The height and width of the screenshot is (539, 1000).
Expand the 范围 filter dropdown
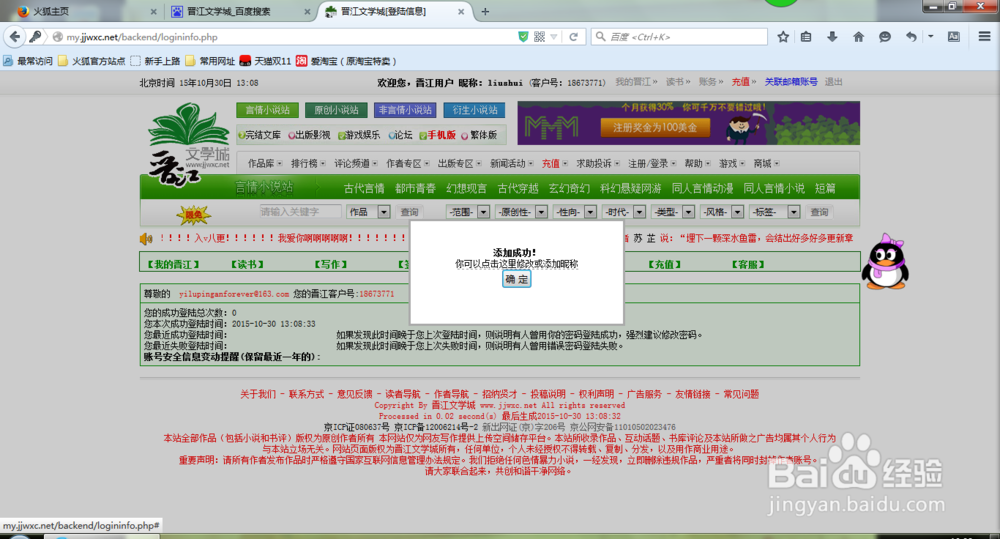click(x=484, y=212)
